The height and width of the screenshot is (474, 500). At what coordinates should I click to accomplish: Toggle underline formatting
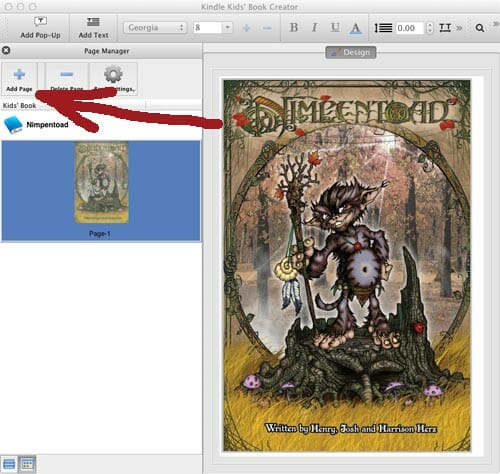click(x=335, y=28)
